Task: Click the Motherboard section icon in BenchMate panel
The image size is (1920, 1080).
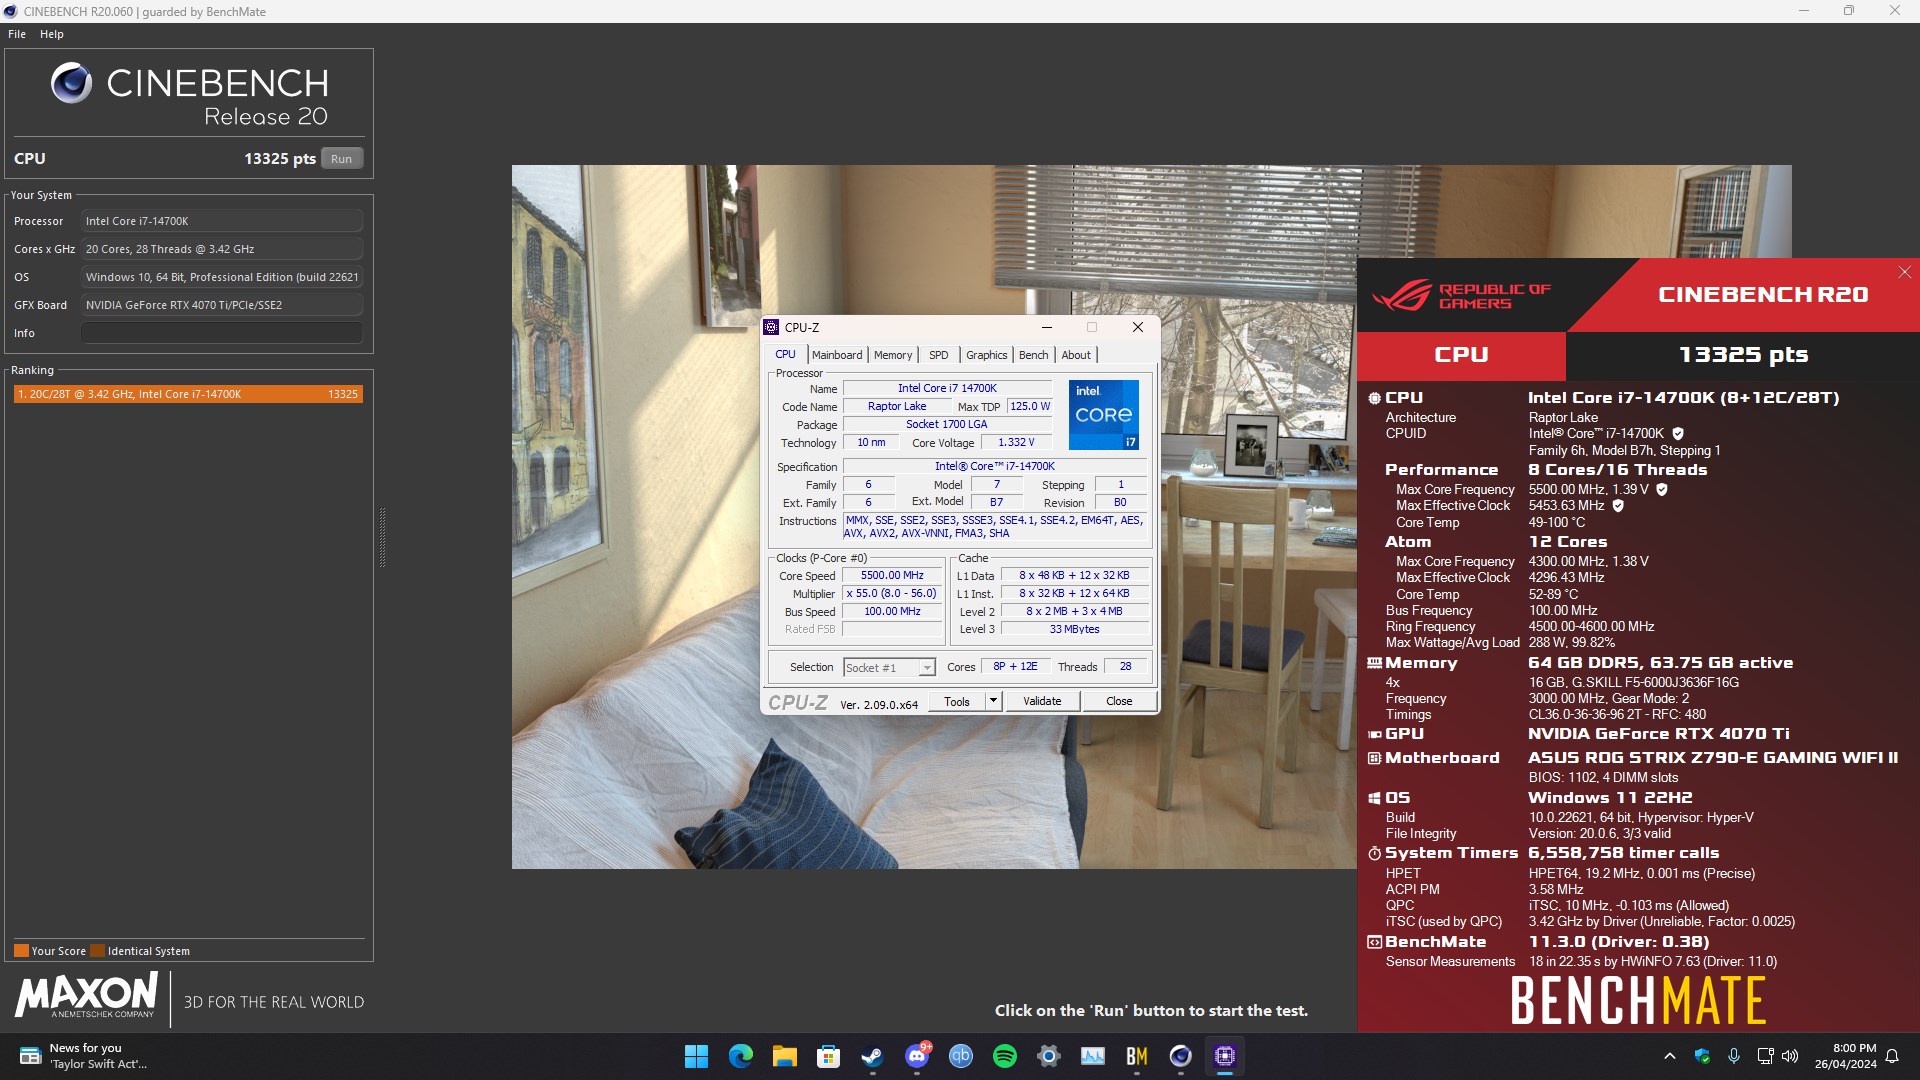Action: tap(1374, 758)
